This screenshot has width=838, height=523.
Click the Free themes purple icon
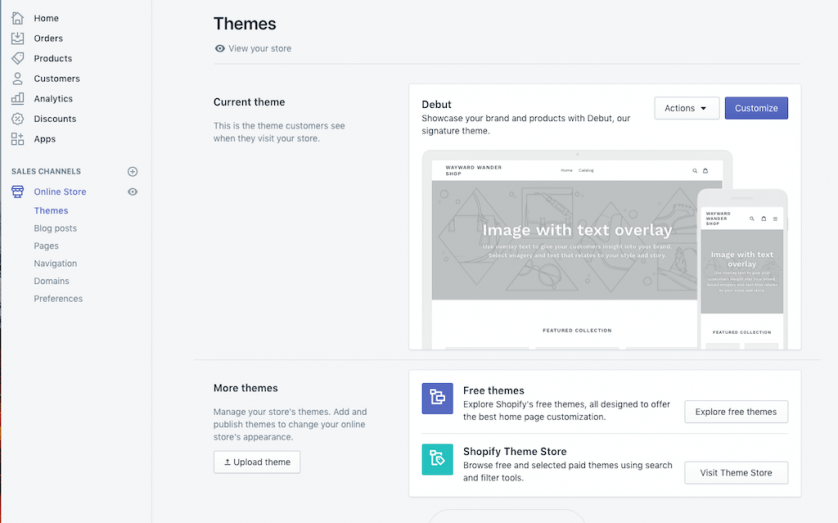tap(437, 398)
